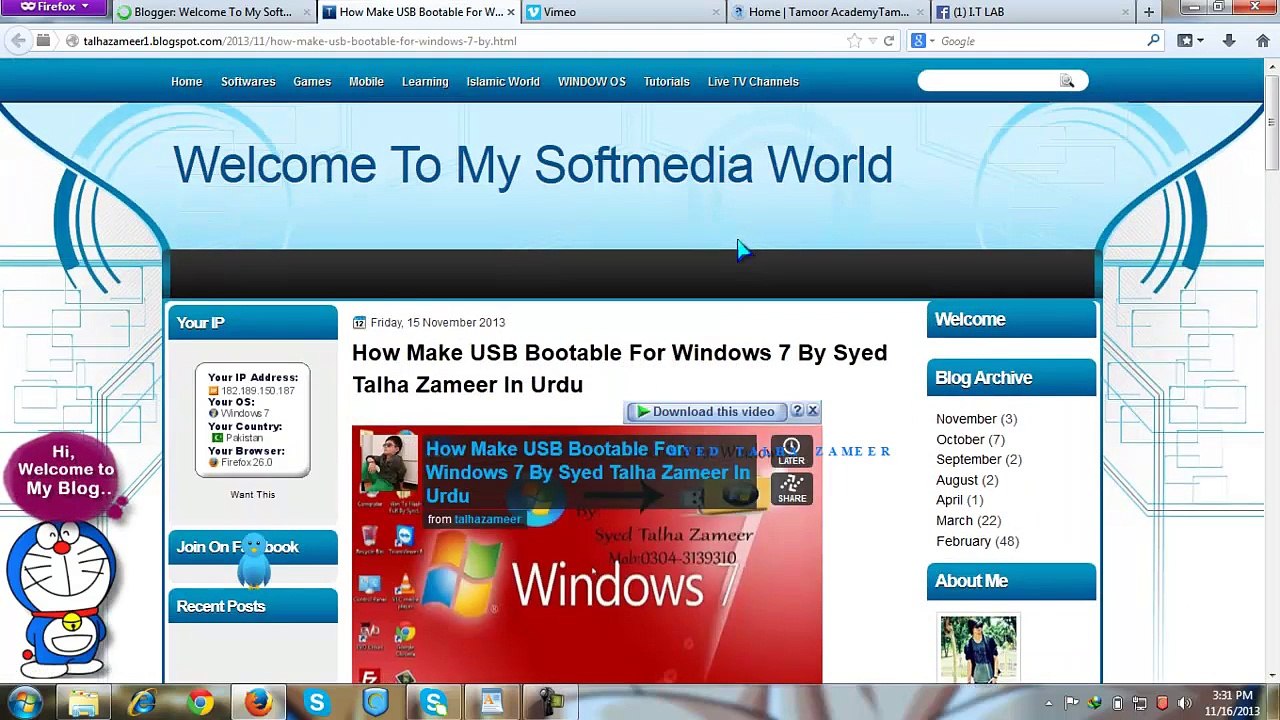Click the Share icon on the video

click(791, 488)
